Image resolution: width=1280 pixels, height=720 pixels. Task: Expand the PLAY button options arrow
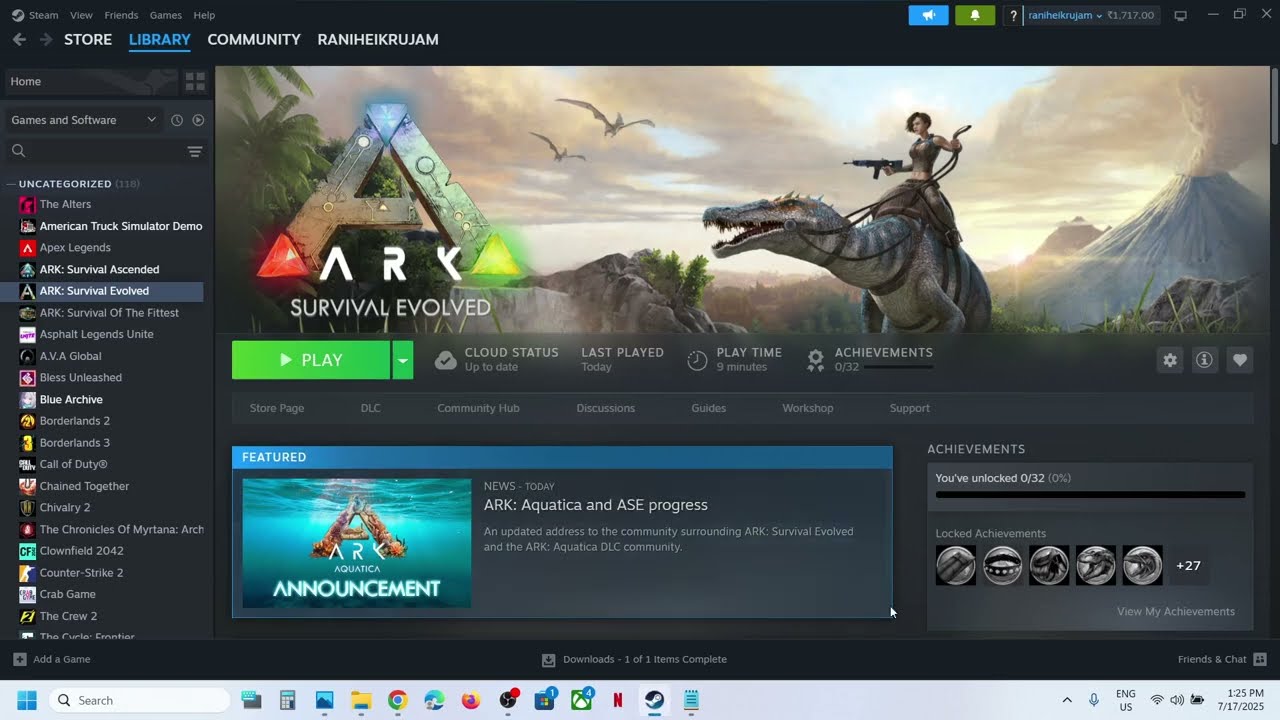(x=402, y=360)
